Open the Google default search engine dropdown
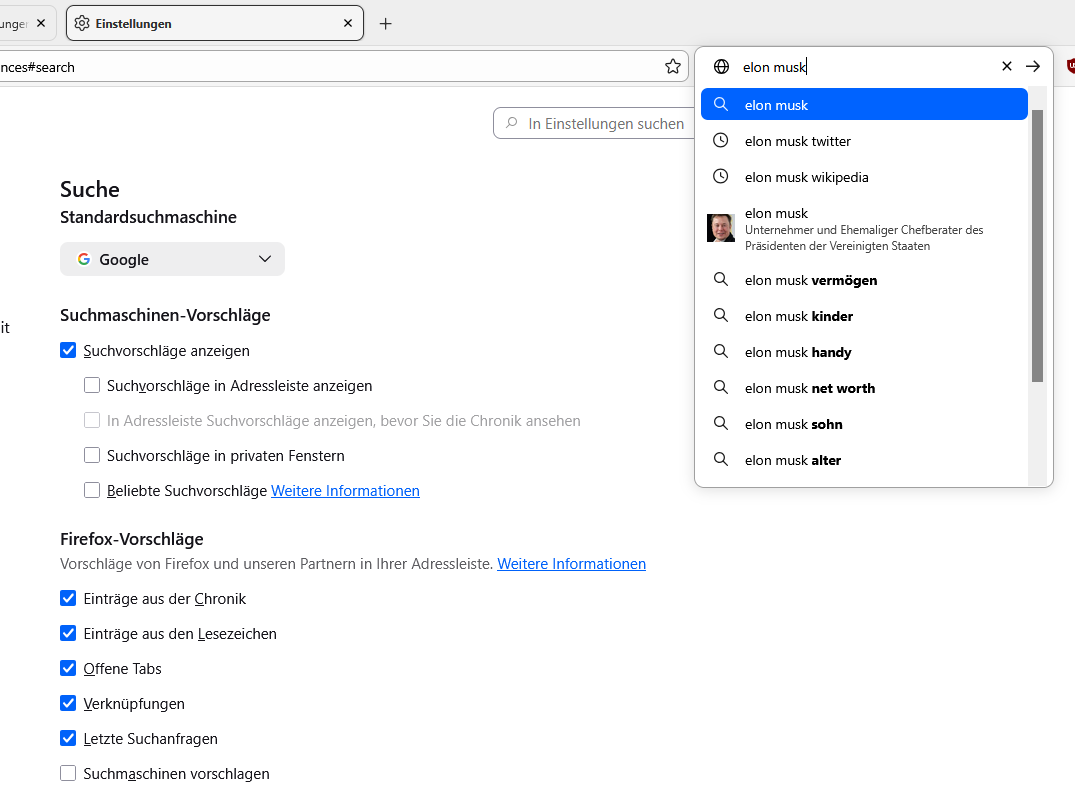This screenshot has height=796, width=1075. coord(172,259)
